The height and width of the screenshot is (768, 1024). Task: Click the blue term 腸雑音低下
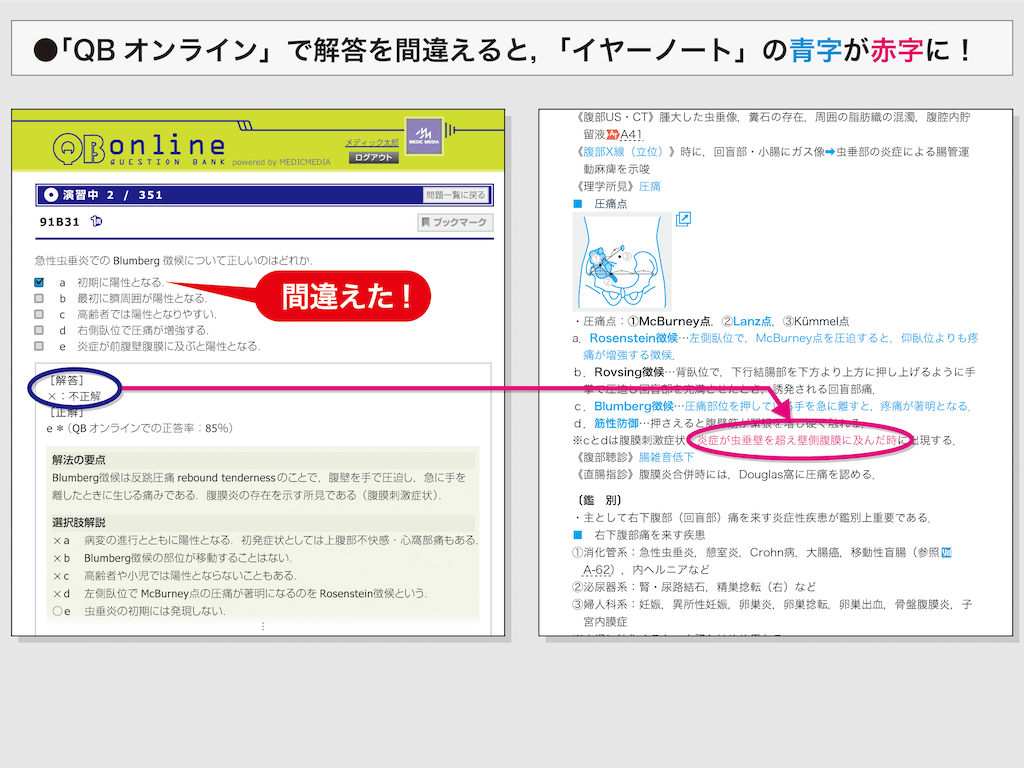click(x=666, y=457)
